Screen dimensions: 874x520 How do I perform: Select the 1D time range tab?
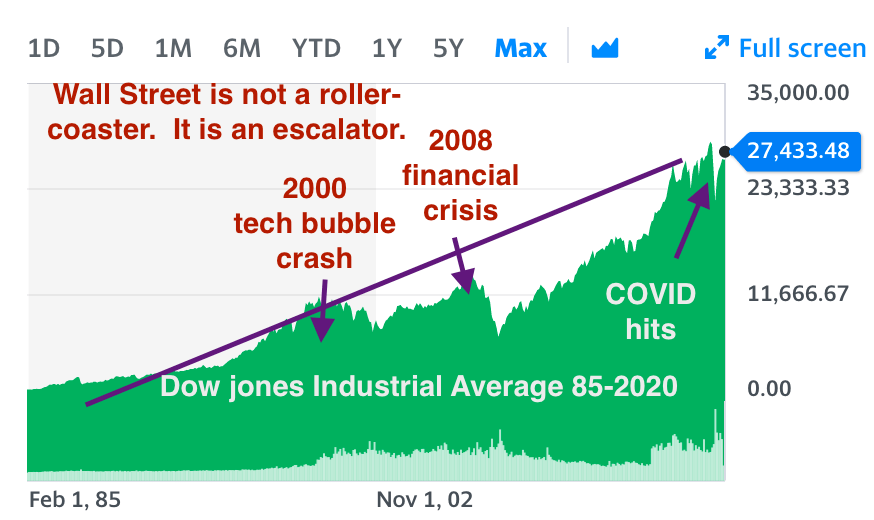(43, 48)
